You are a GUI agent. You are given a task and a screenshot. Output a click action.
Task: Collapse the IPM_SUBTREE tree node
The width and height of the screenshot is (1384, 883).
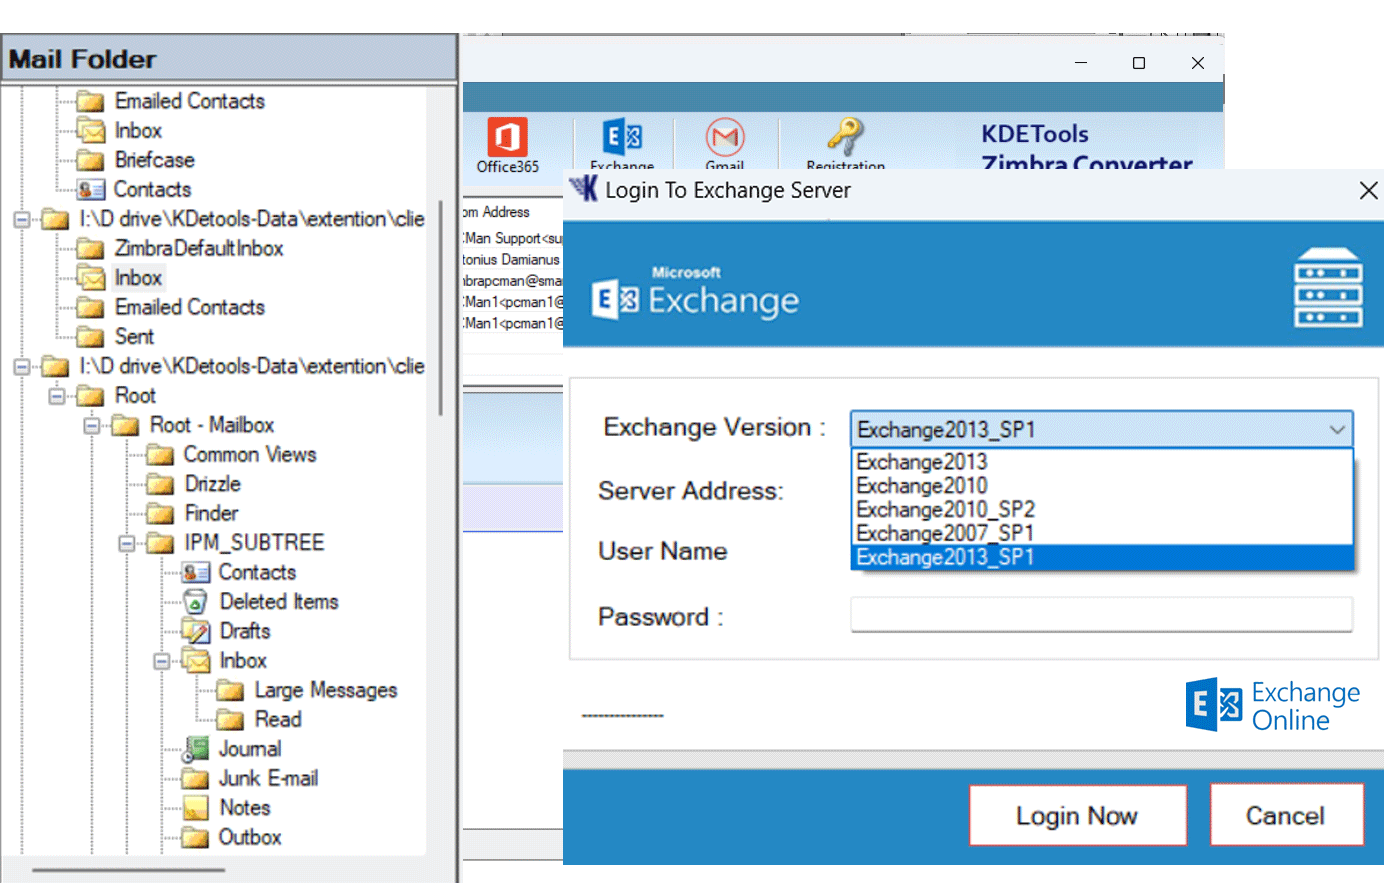(x=127, y=544)
